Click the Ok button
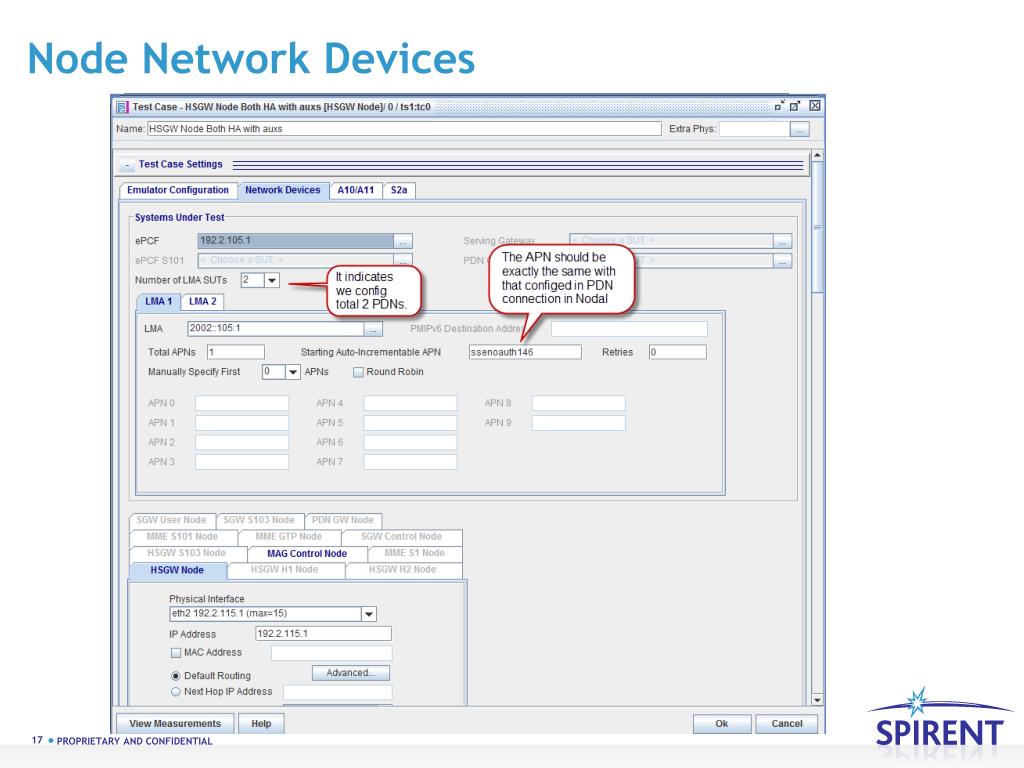 tap(722, 724)
